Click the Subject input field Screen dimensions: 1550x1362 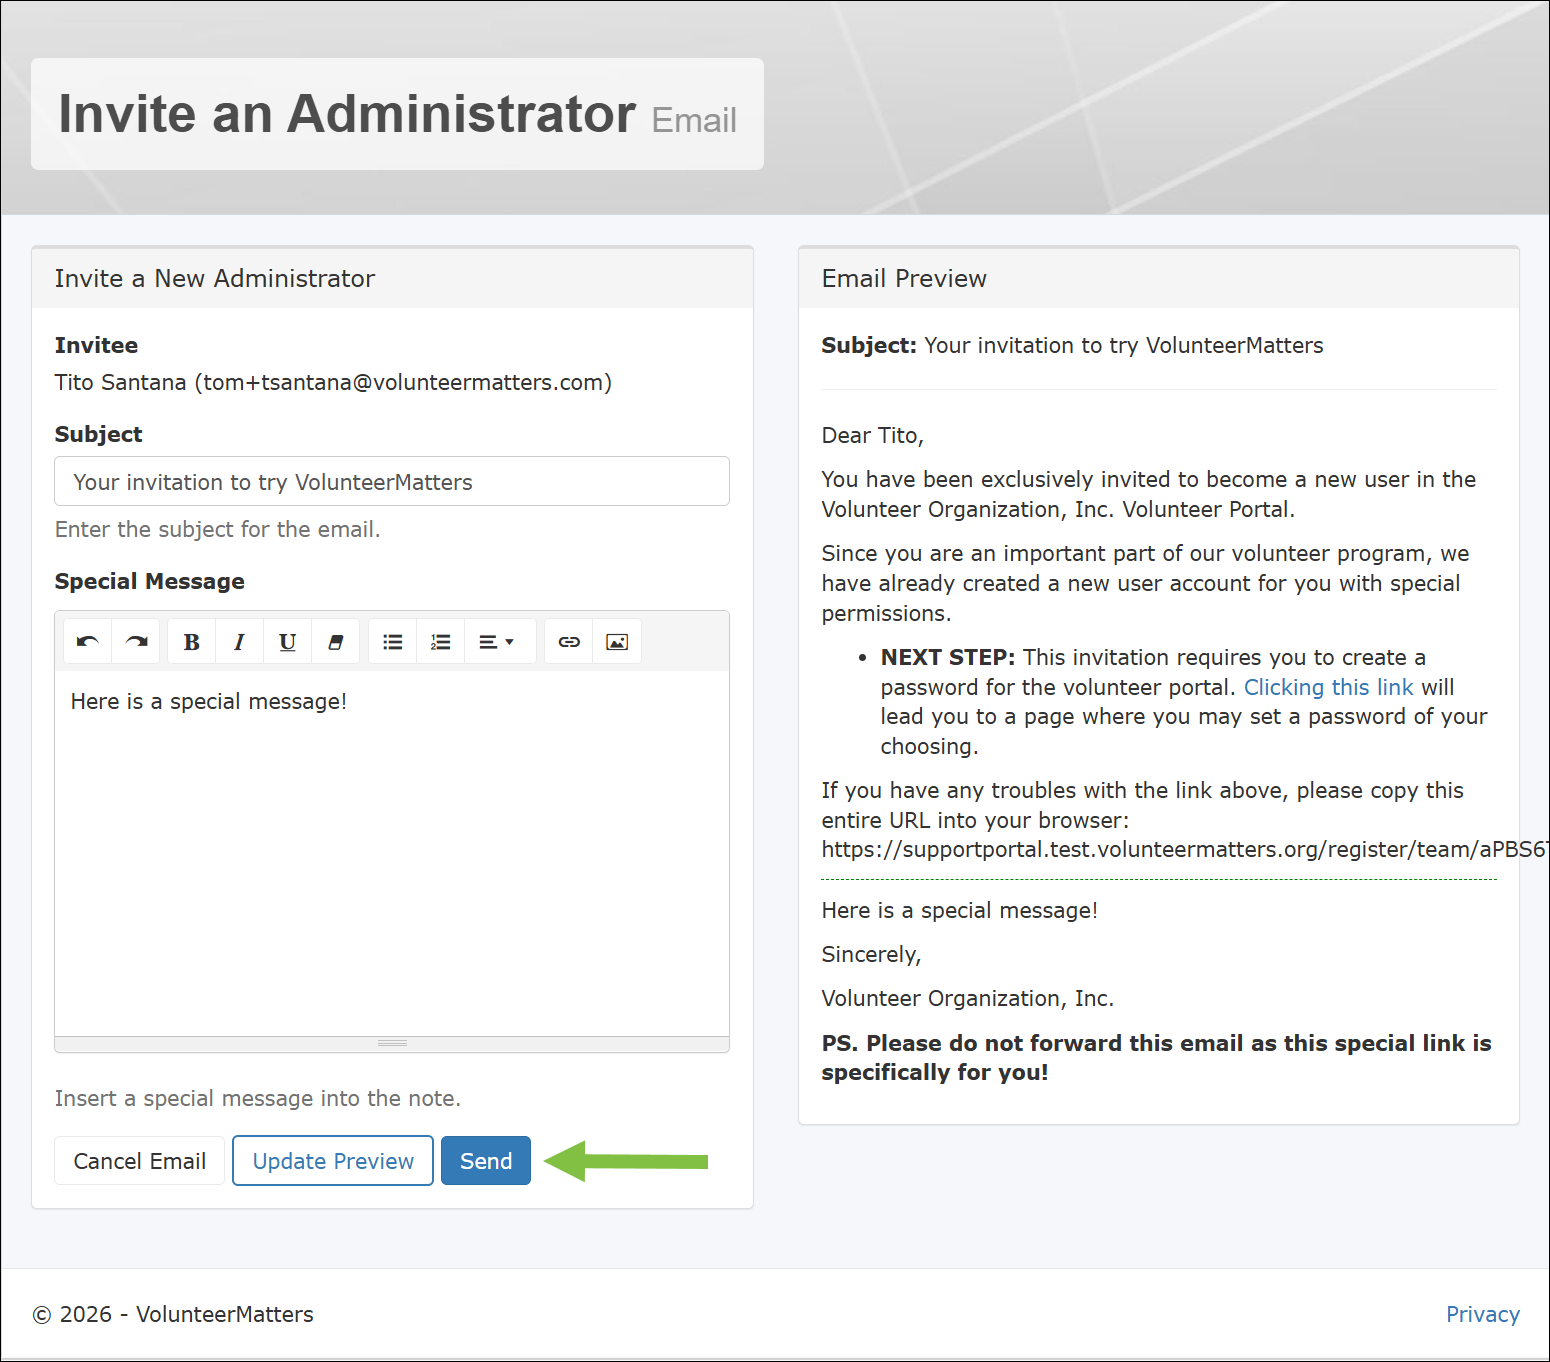(x=392, y=482)
